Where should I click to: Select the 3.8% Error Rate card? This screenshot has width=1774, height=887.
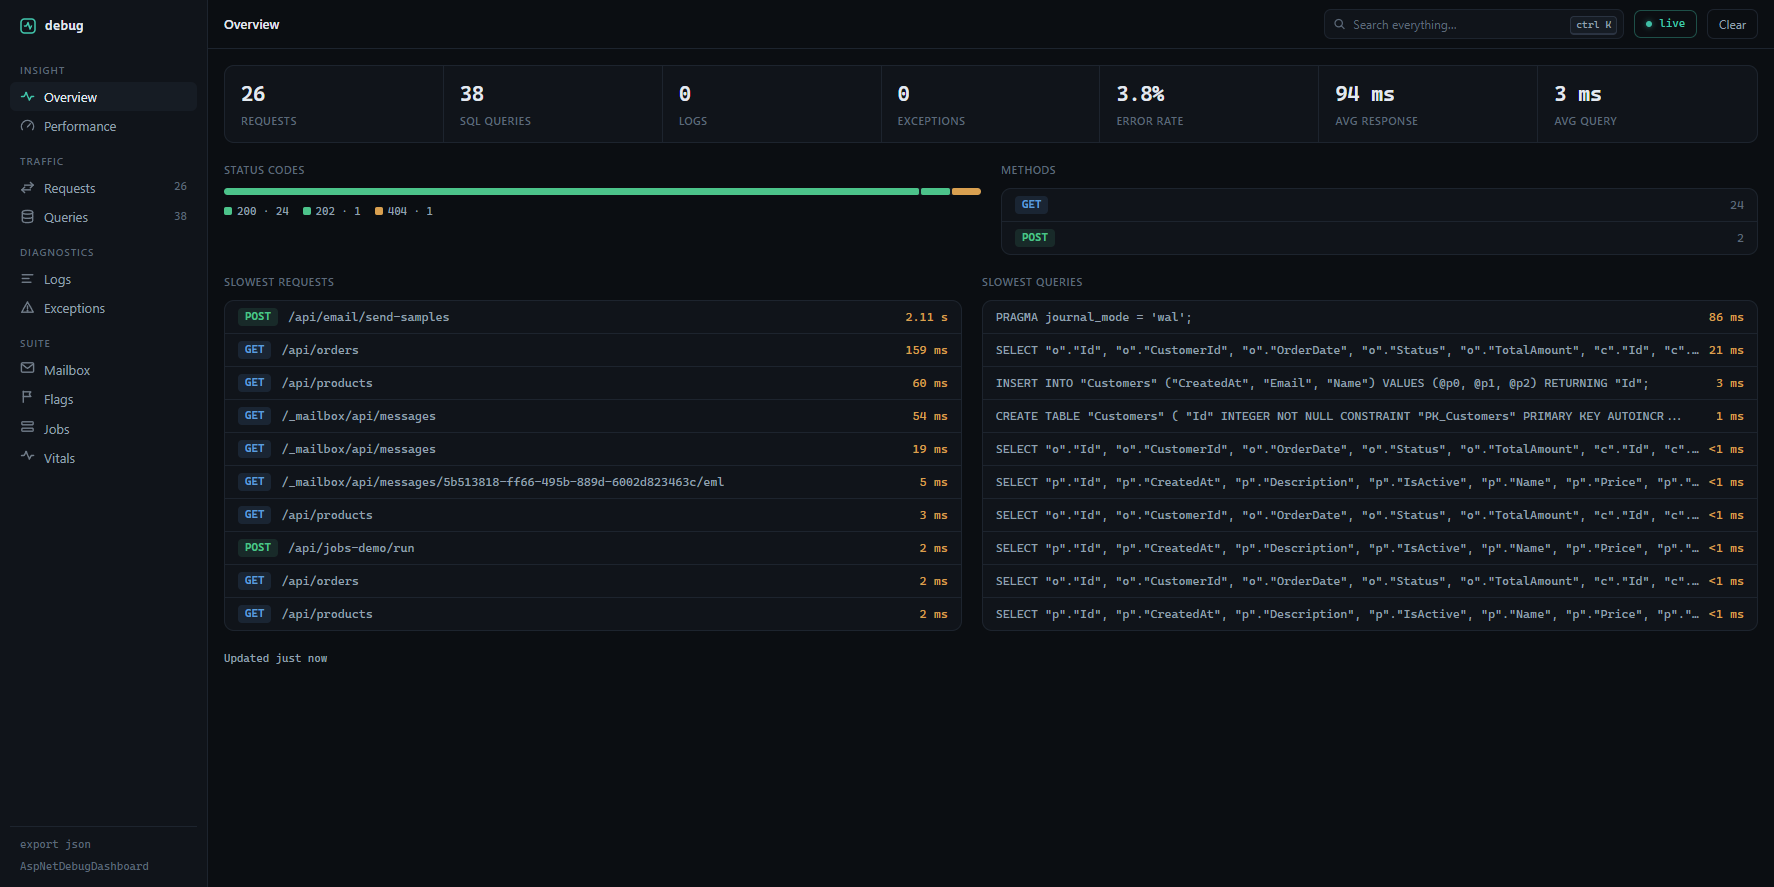[x=1209, y=104]
